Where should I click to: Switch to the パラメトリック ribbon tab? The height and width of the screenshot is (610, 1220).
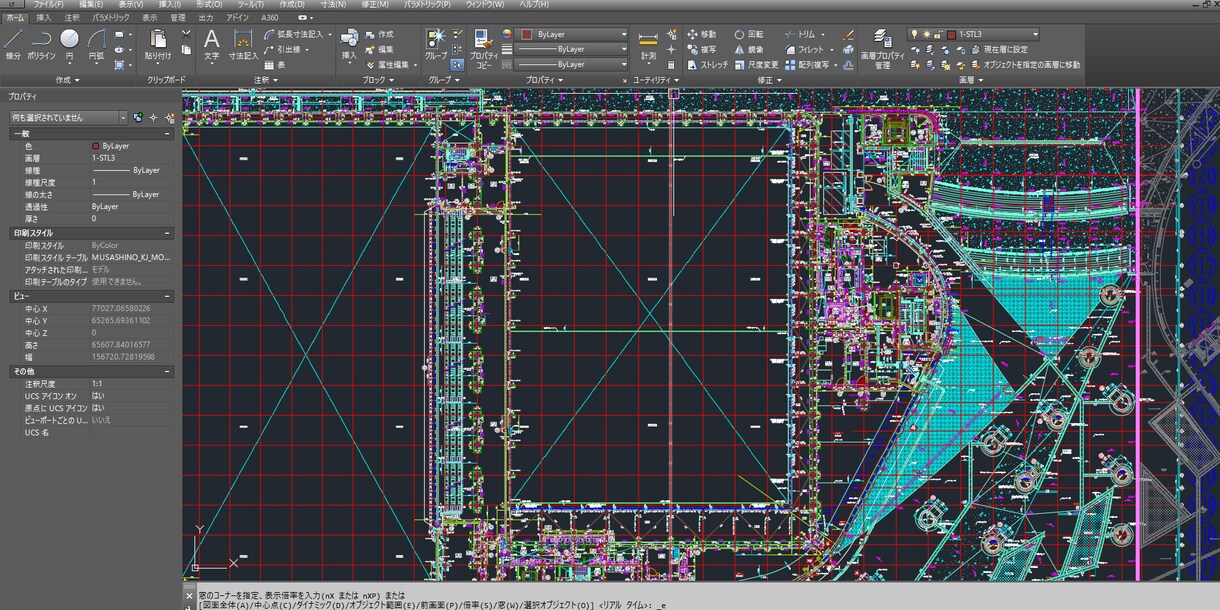click(x=111, y=17)
